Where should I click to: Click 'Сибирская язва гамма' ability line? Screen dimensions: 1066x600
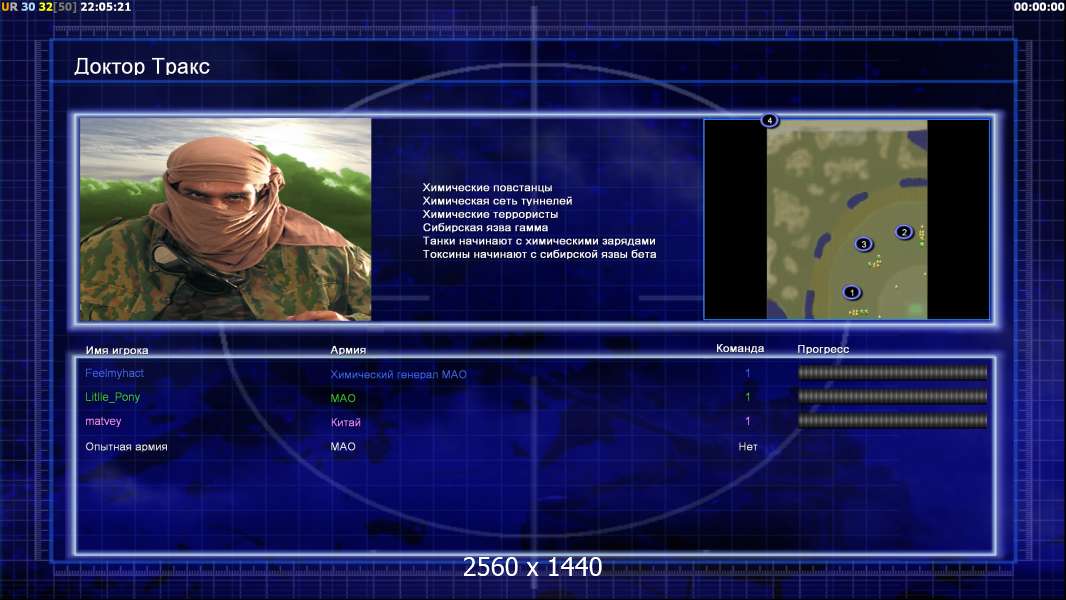click(x=485, y=228)
